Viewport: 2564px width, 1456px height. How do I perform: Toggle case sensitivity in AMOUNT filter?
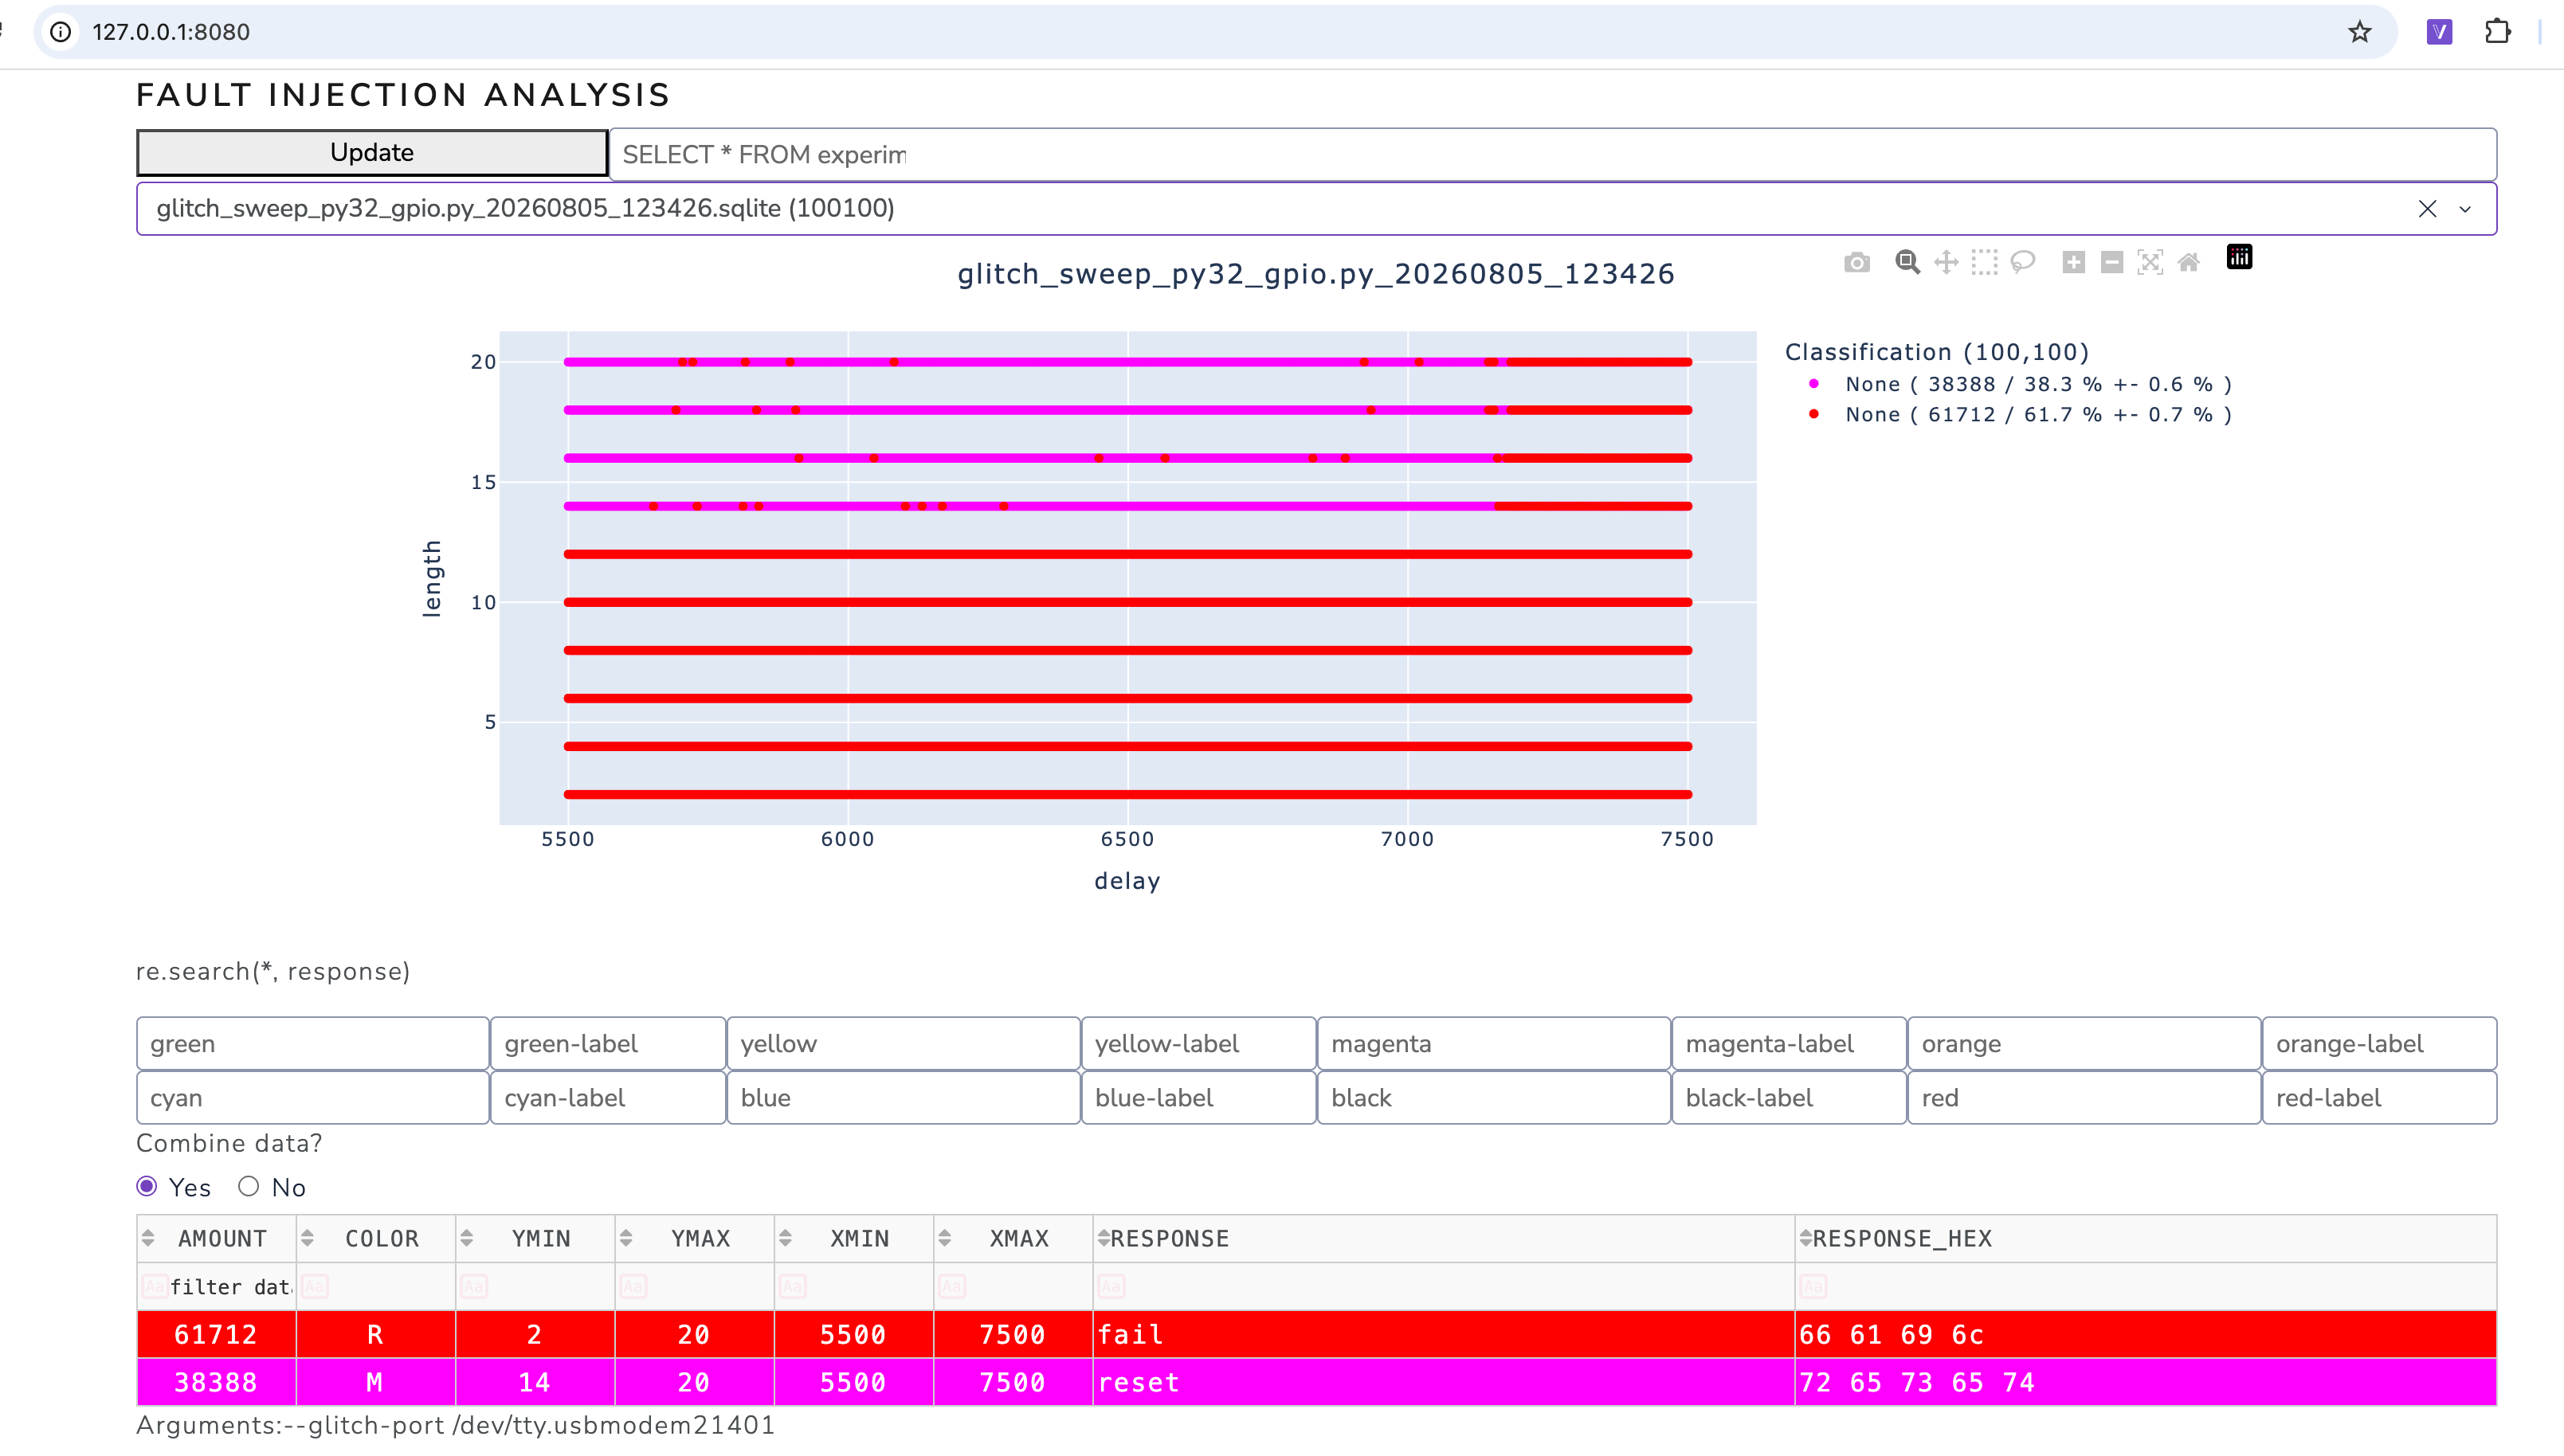click(154, 1286)
